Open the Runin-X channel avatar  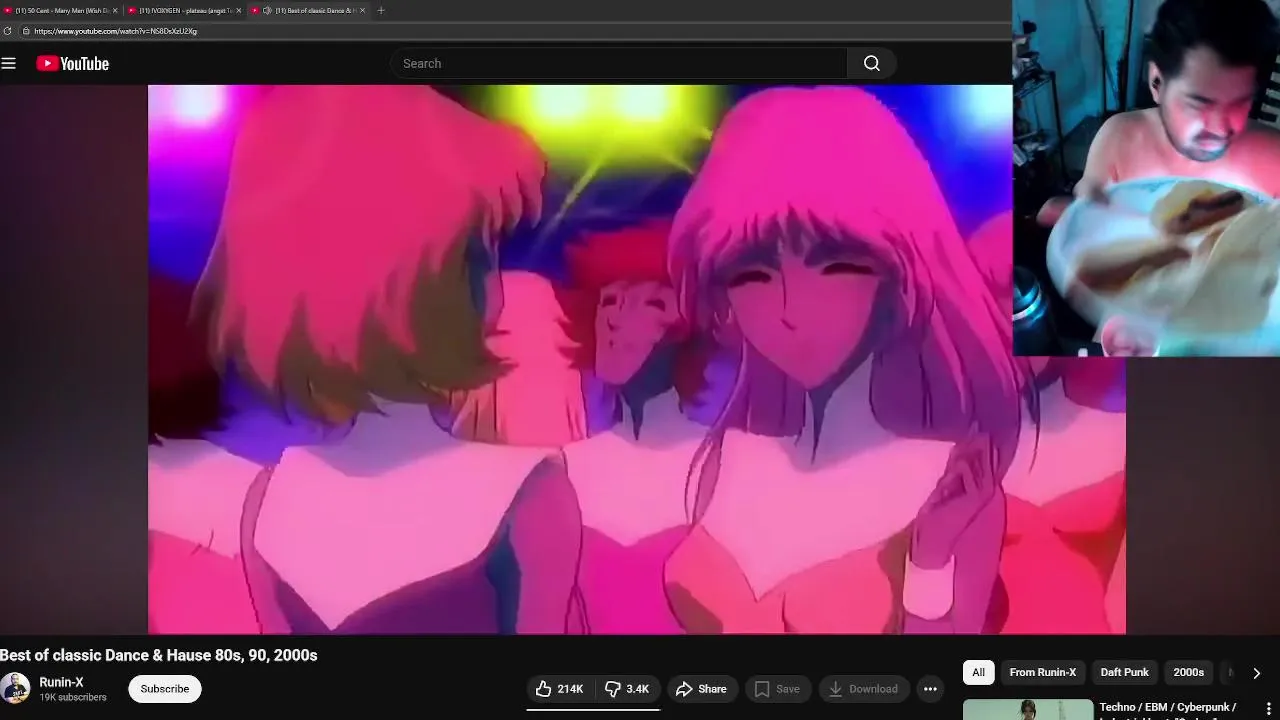point(15,689)
